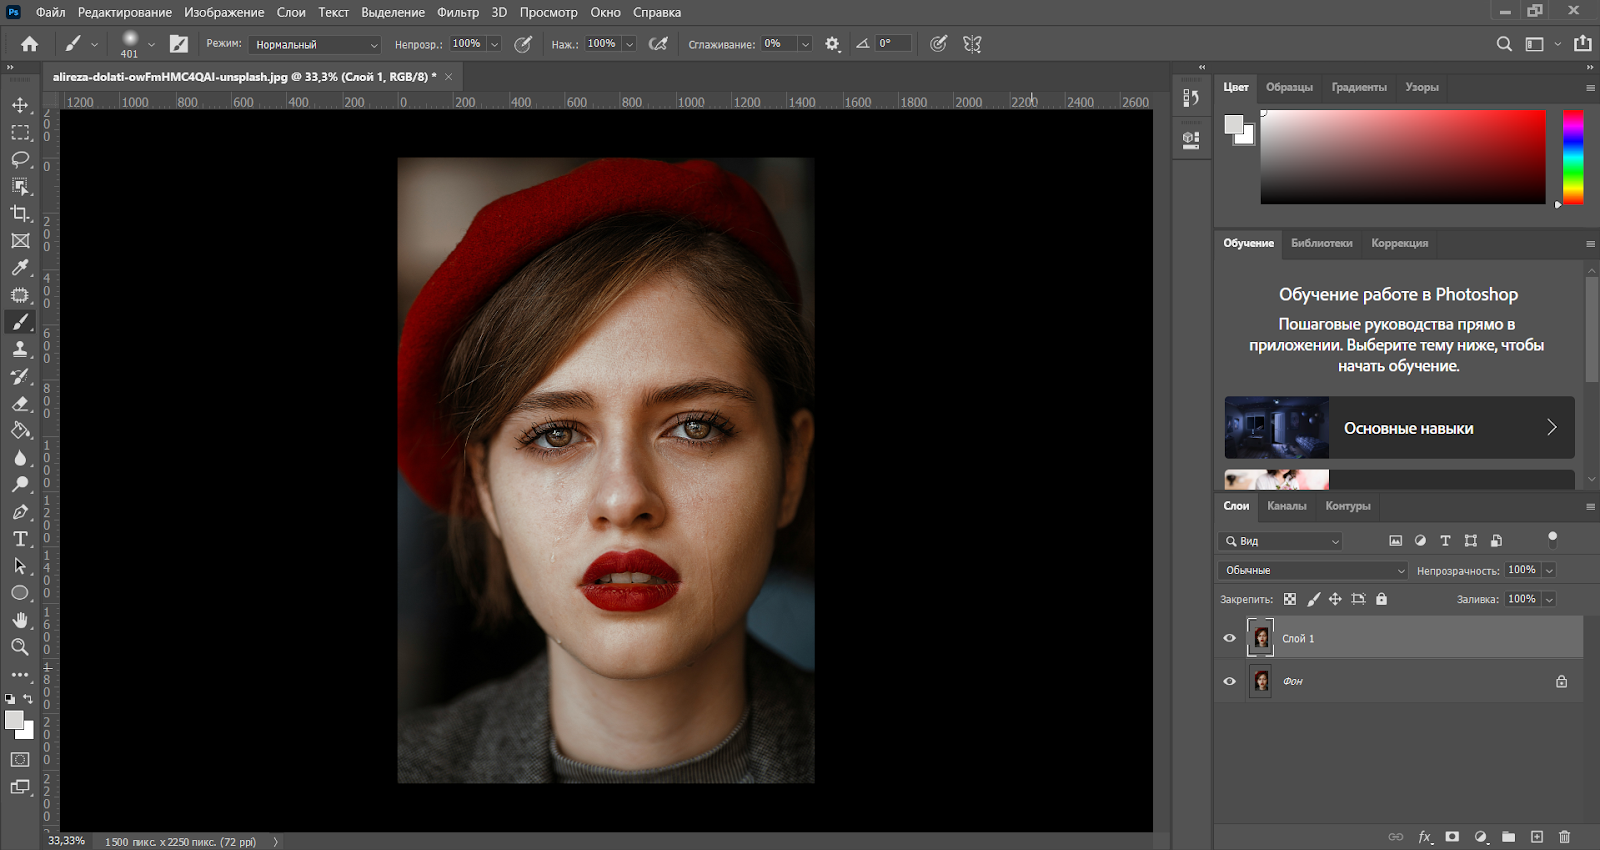Toggle Quick Mask mode
This screenshot has height=850, width=1600.
[x=20, y=760]
